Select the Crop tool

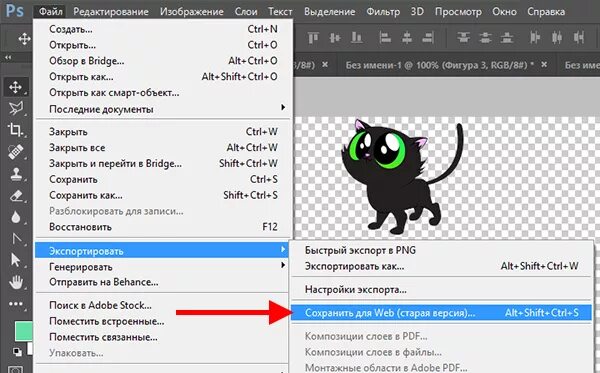pyautogui.click(x=15, y=130)
